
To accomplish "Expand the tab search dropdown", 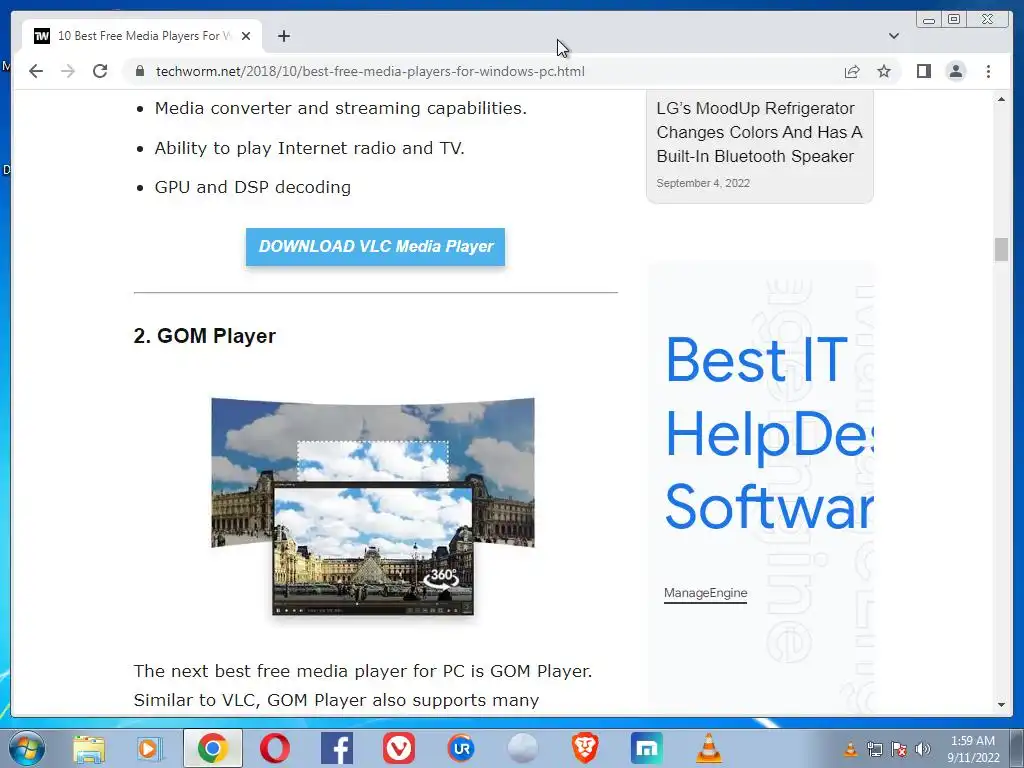I will coord(893,36).
